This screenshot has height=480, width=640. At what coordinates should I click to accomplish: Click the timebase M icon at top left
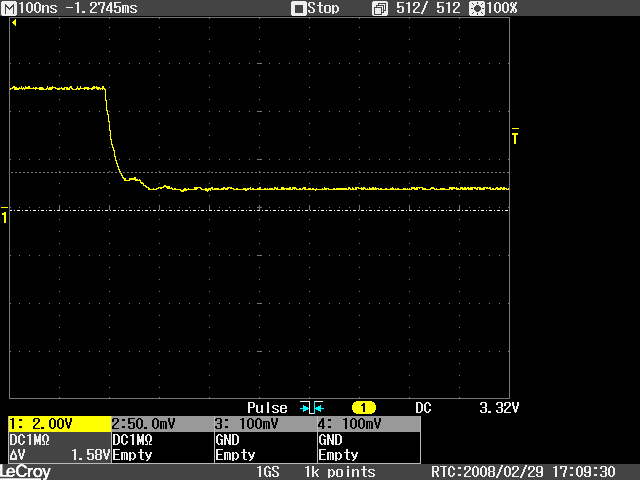coord(10,8)
